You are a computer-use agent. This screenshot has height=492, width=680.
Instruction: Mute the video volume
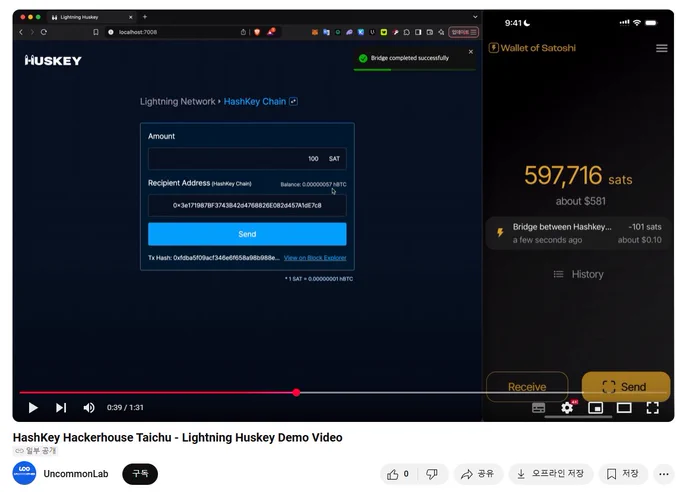(x=89, y=408)
